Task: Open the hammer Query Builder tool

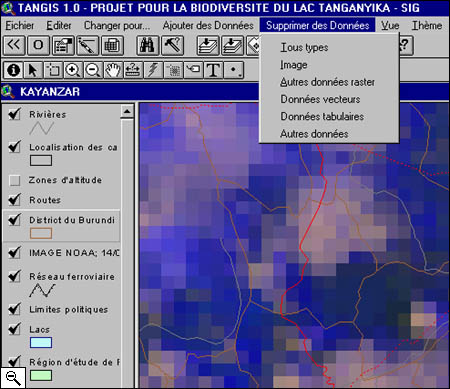Action: click(172, 45)
